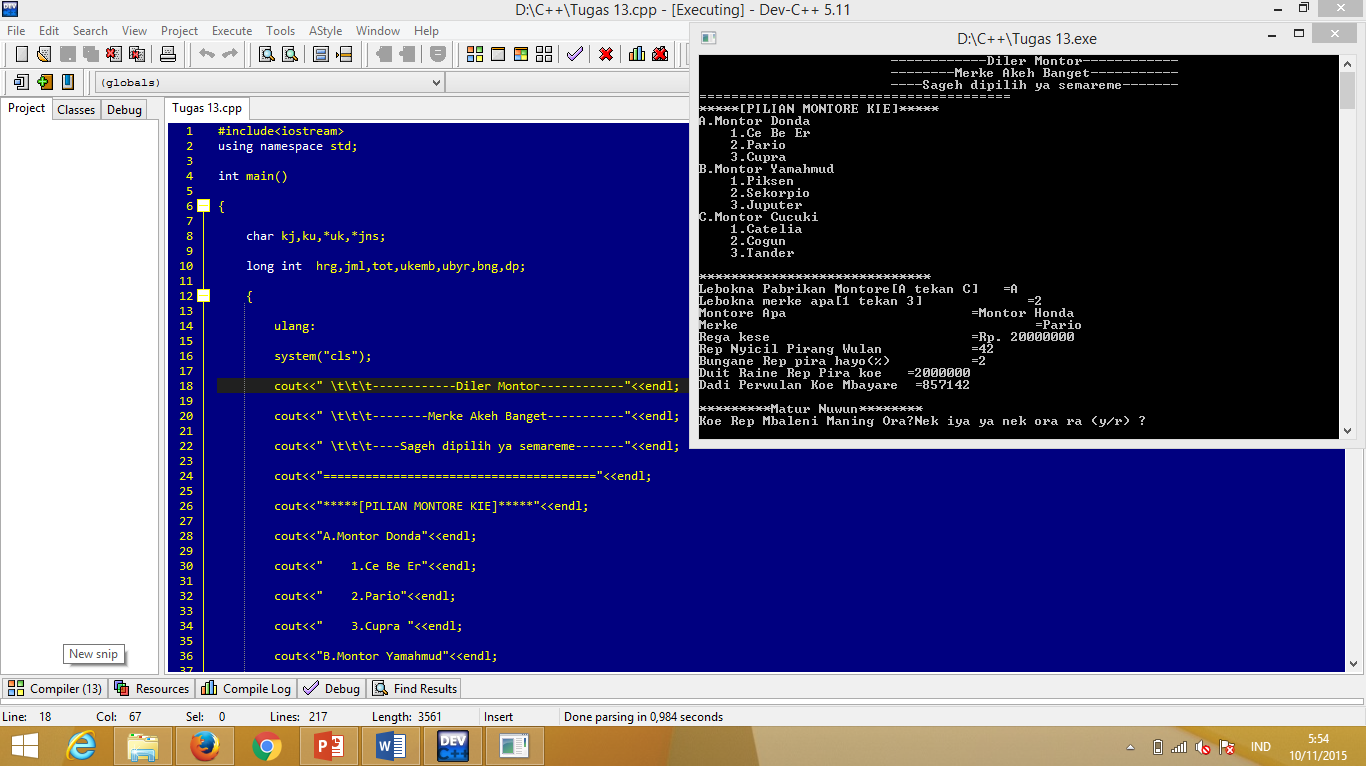
Task: Save the current file via toolbar
Action: click(x=68, y=54)
